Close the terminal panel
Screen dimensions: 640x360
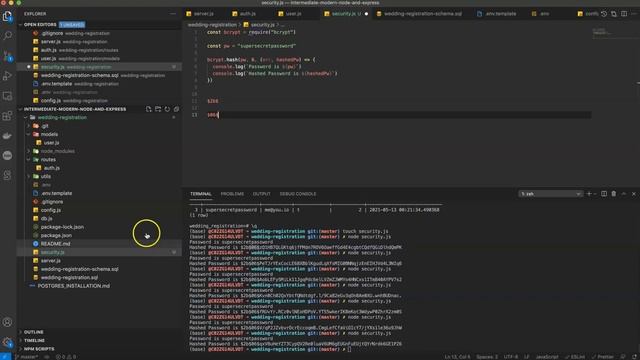(633, 194)
